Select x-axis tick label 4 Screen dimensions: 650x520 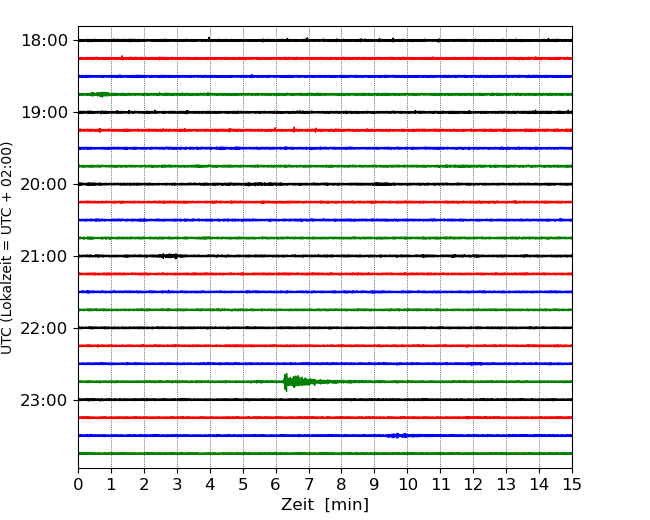pos(210,484)
